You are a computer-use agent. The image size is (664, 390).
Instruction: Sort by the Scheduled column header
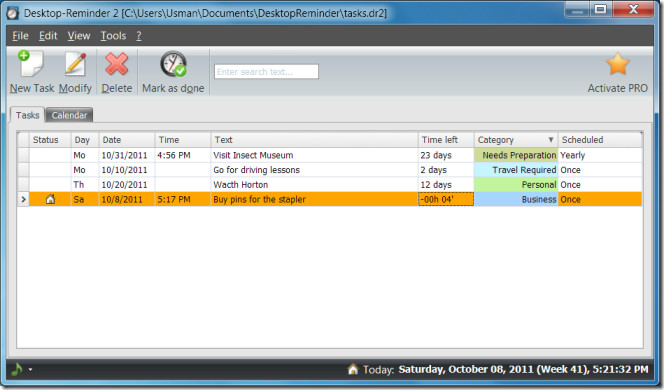point(600,140)
